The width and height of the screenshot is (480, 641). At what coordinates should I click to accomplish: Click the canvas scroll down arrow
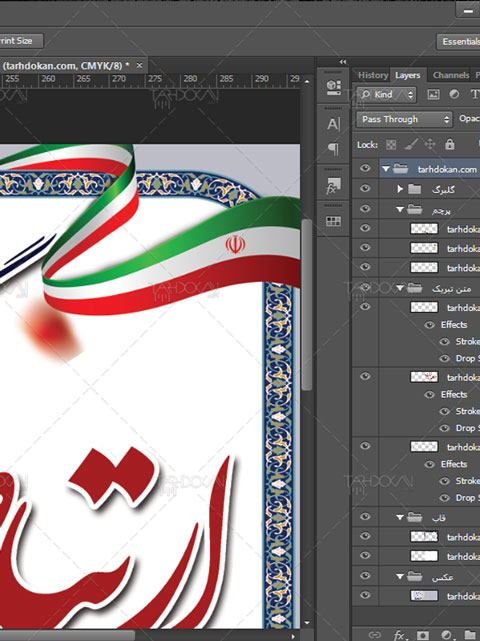[307, 623]
